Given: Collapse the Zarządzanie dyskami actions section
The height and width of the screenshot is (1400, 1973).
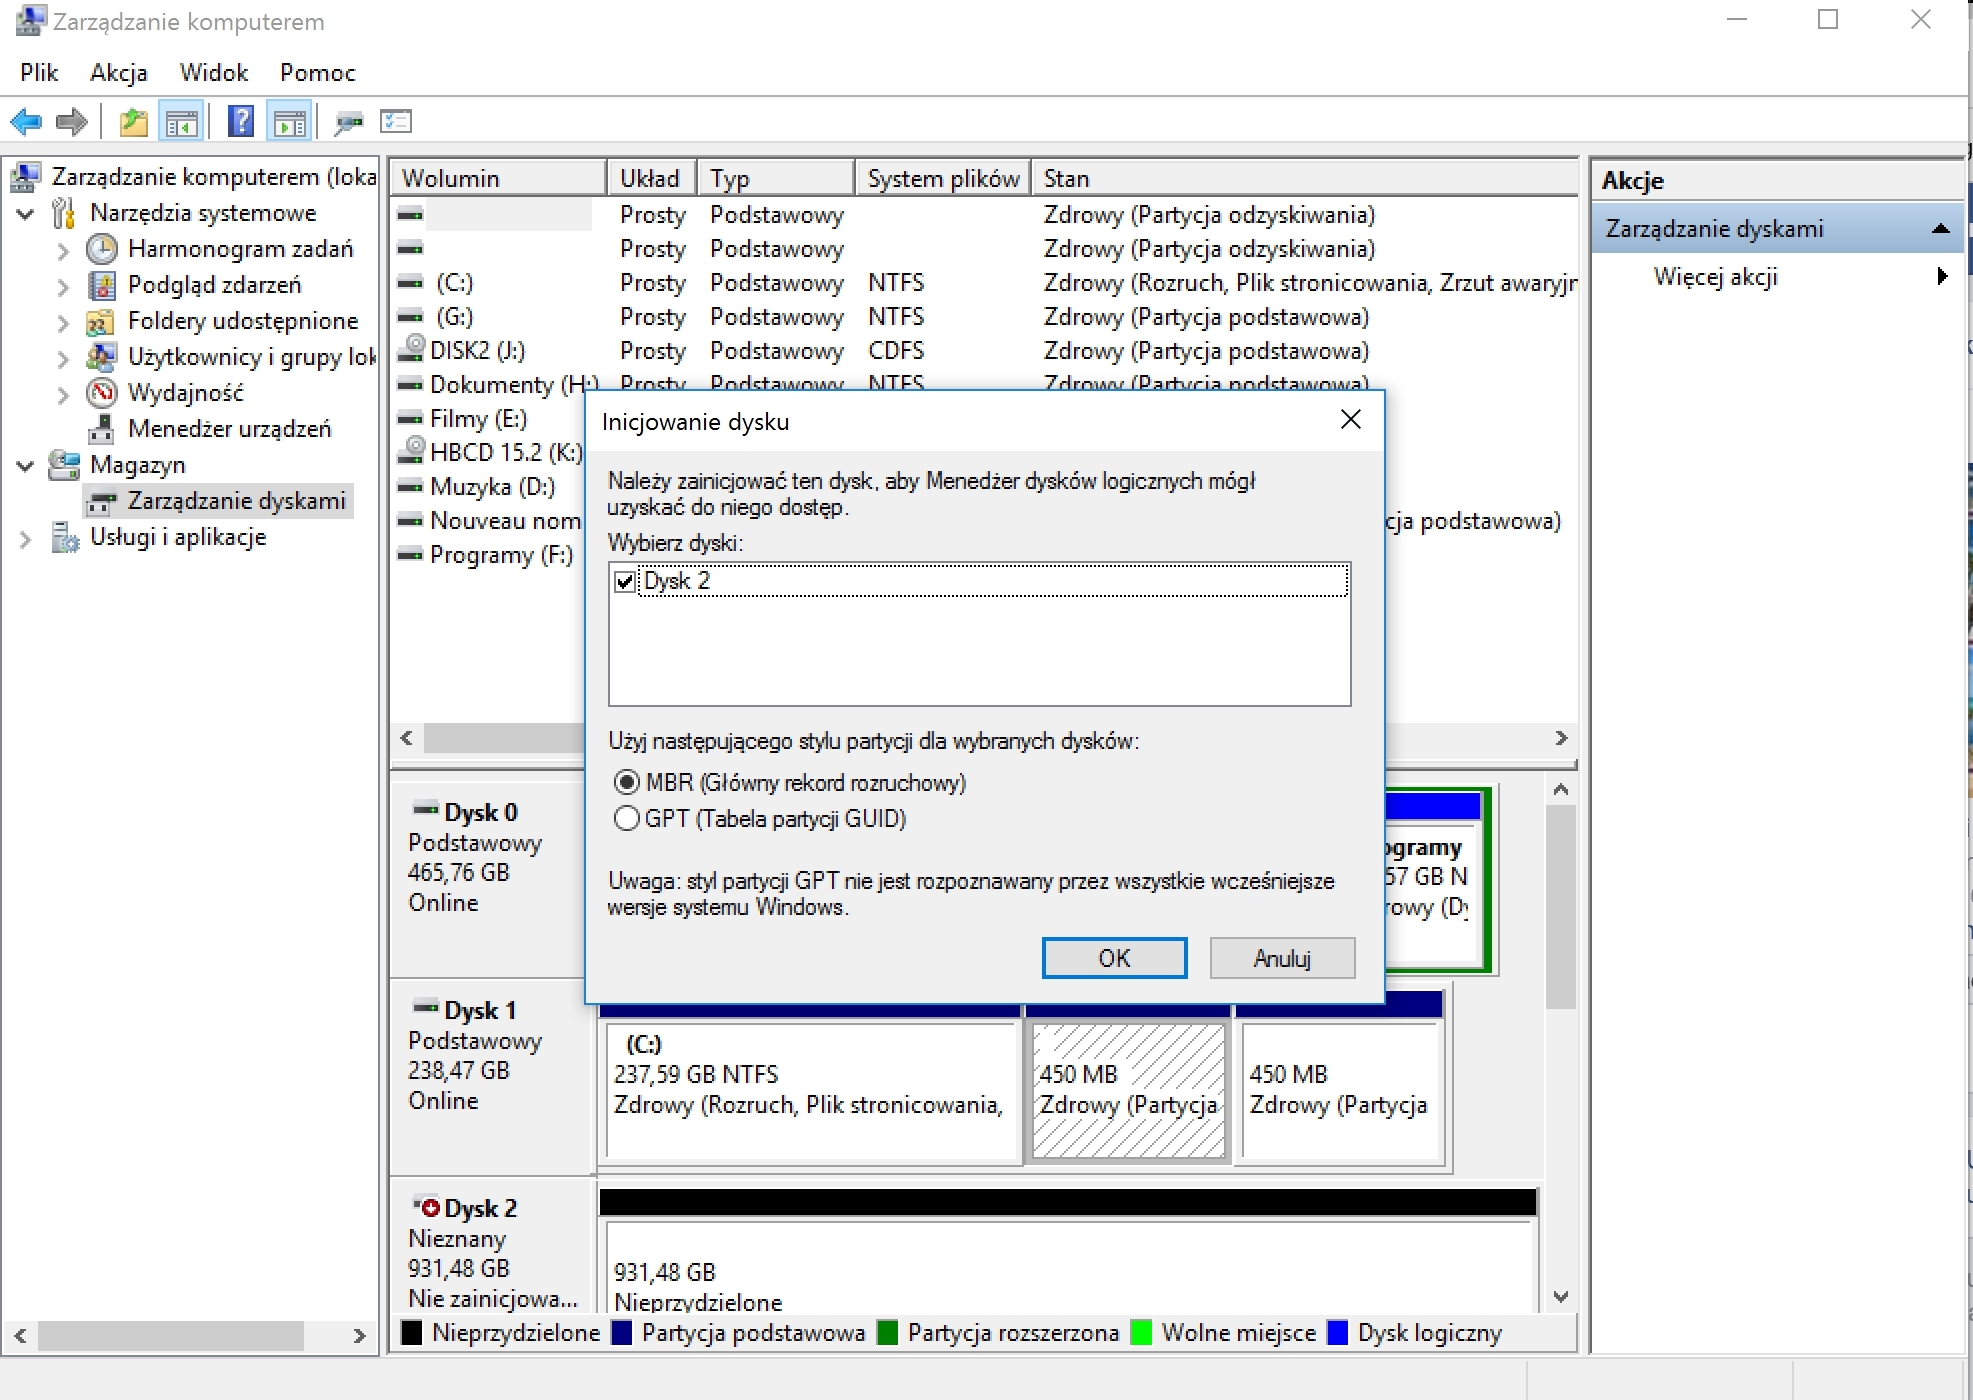Looking at the screenshot, I should (x=1941, y=228).
